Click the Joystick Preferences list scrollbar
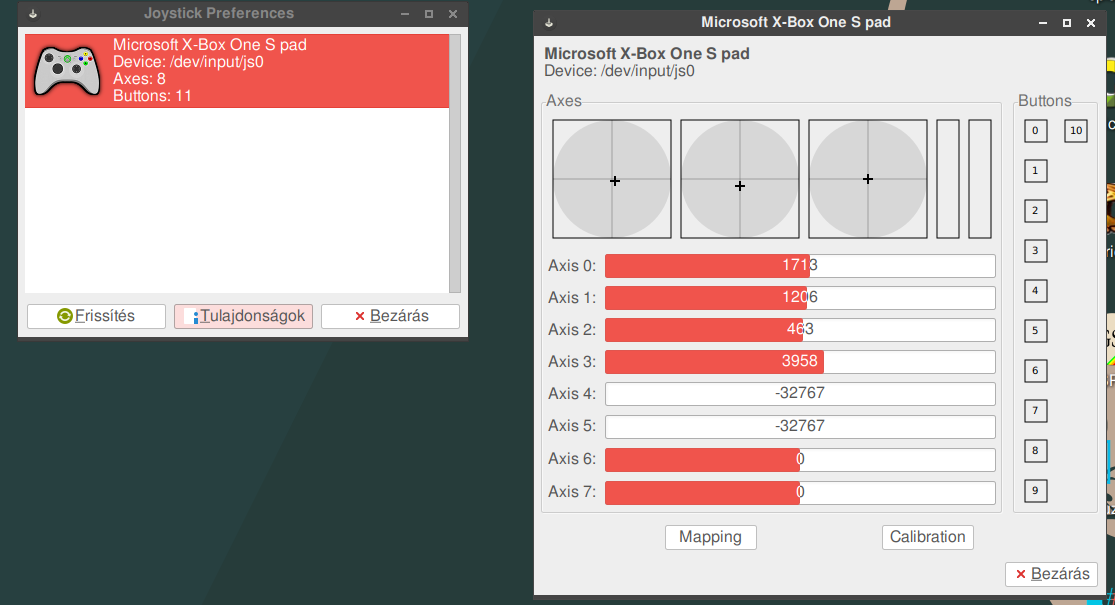 pyautogui.click(x=455, y=164)
